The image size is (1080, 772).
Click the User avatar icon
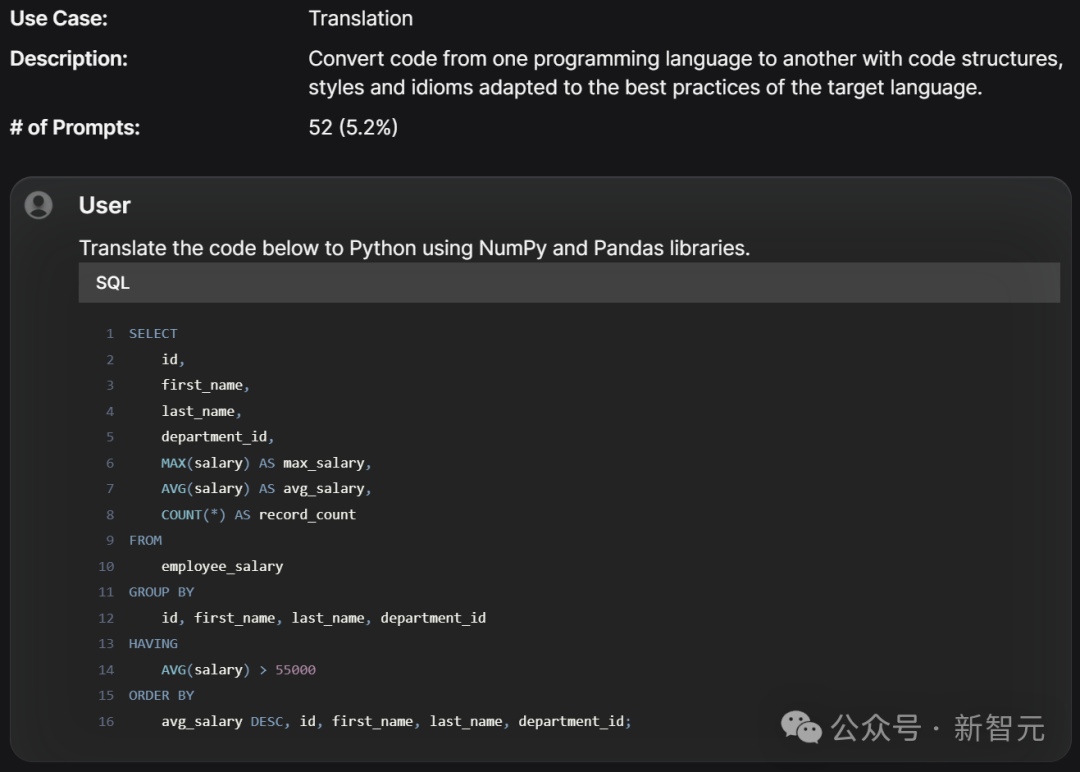click(39, 205)
